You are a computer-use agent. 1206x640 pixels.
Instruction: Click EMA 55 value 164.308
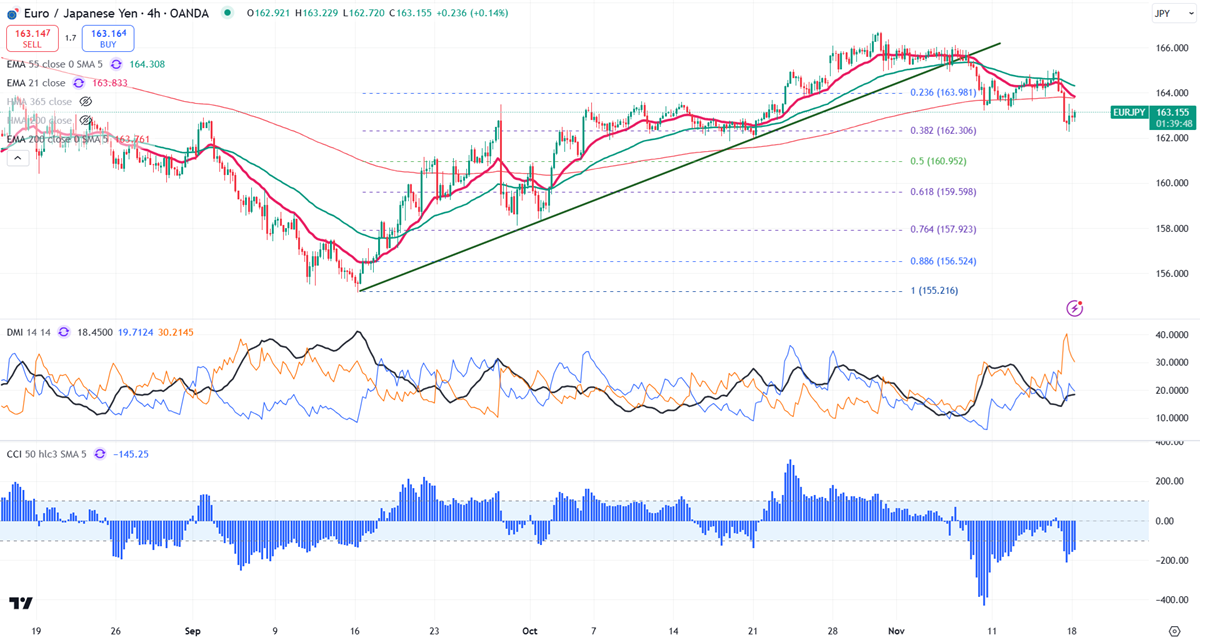(147, 64)
